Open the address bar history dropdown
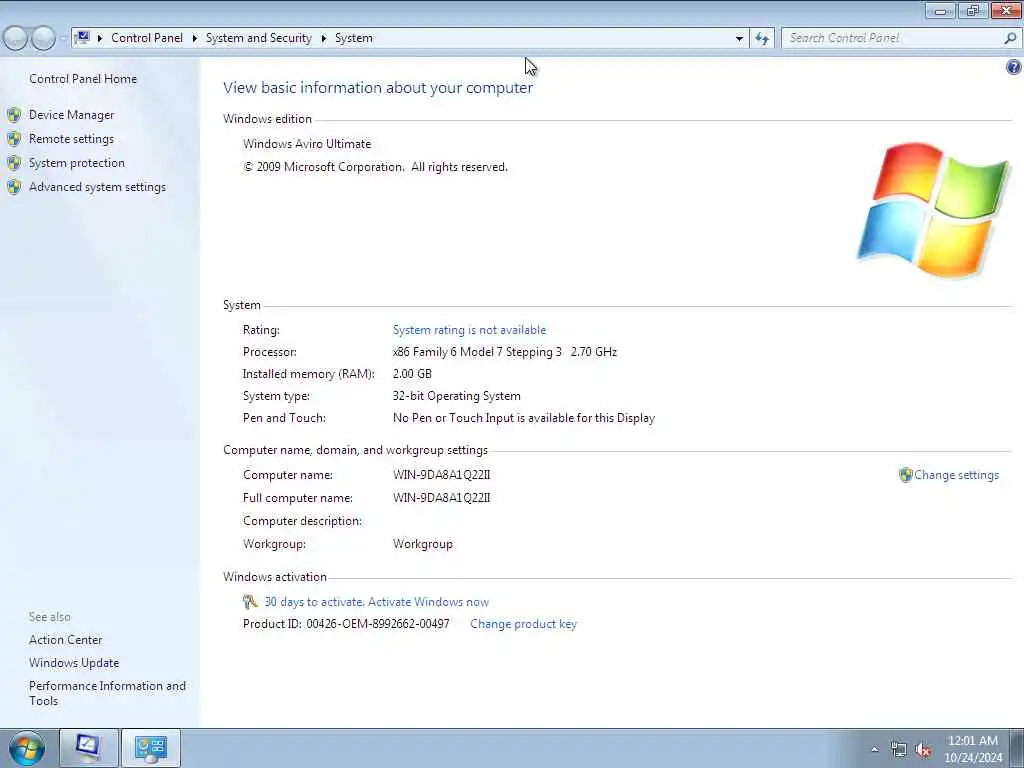The image size is (1024, 768). (x=739, y=38)
